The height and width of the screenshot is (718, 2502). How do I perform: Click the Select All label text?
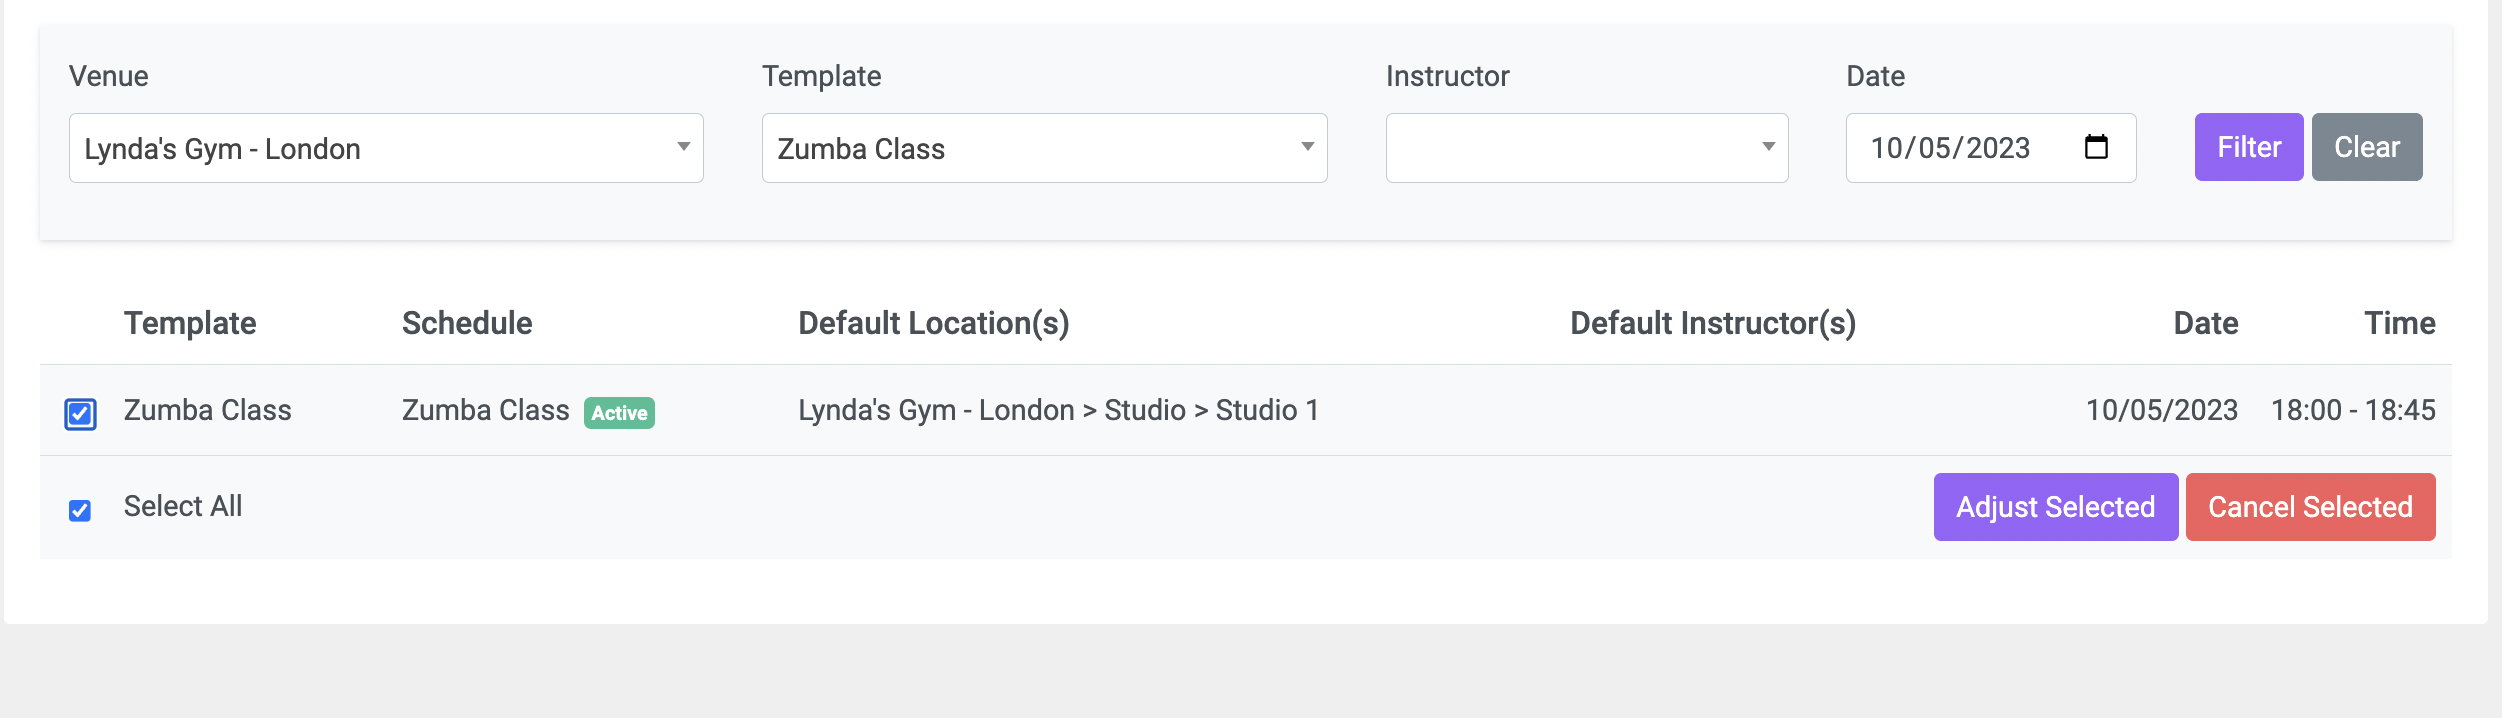(183, 506)
